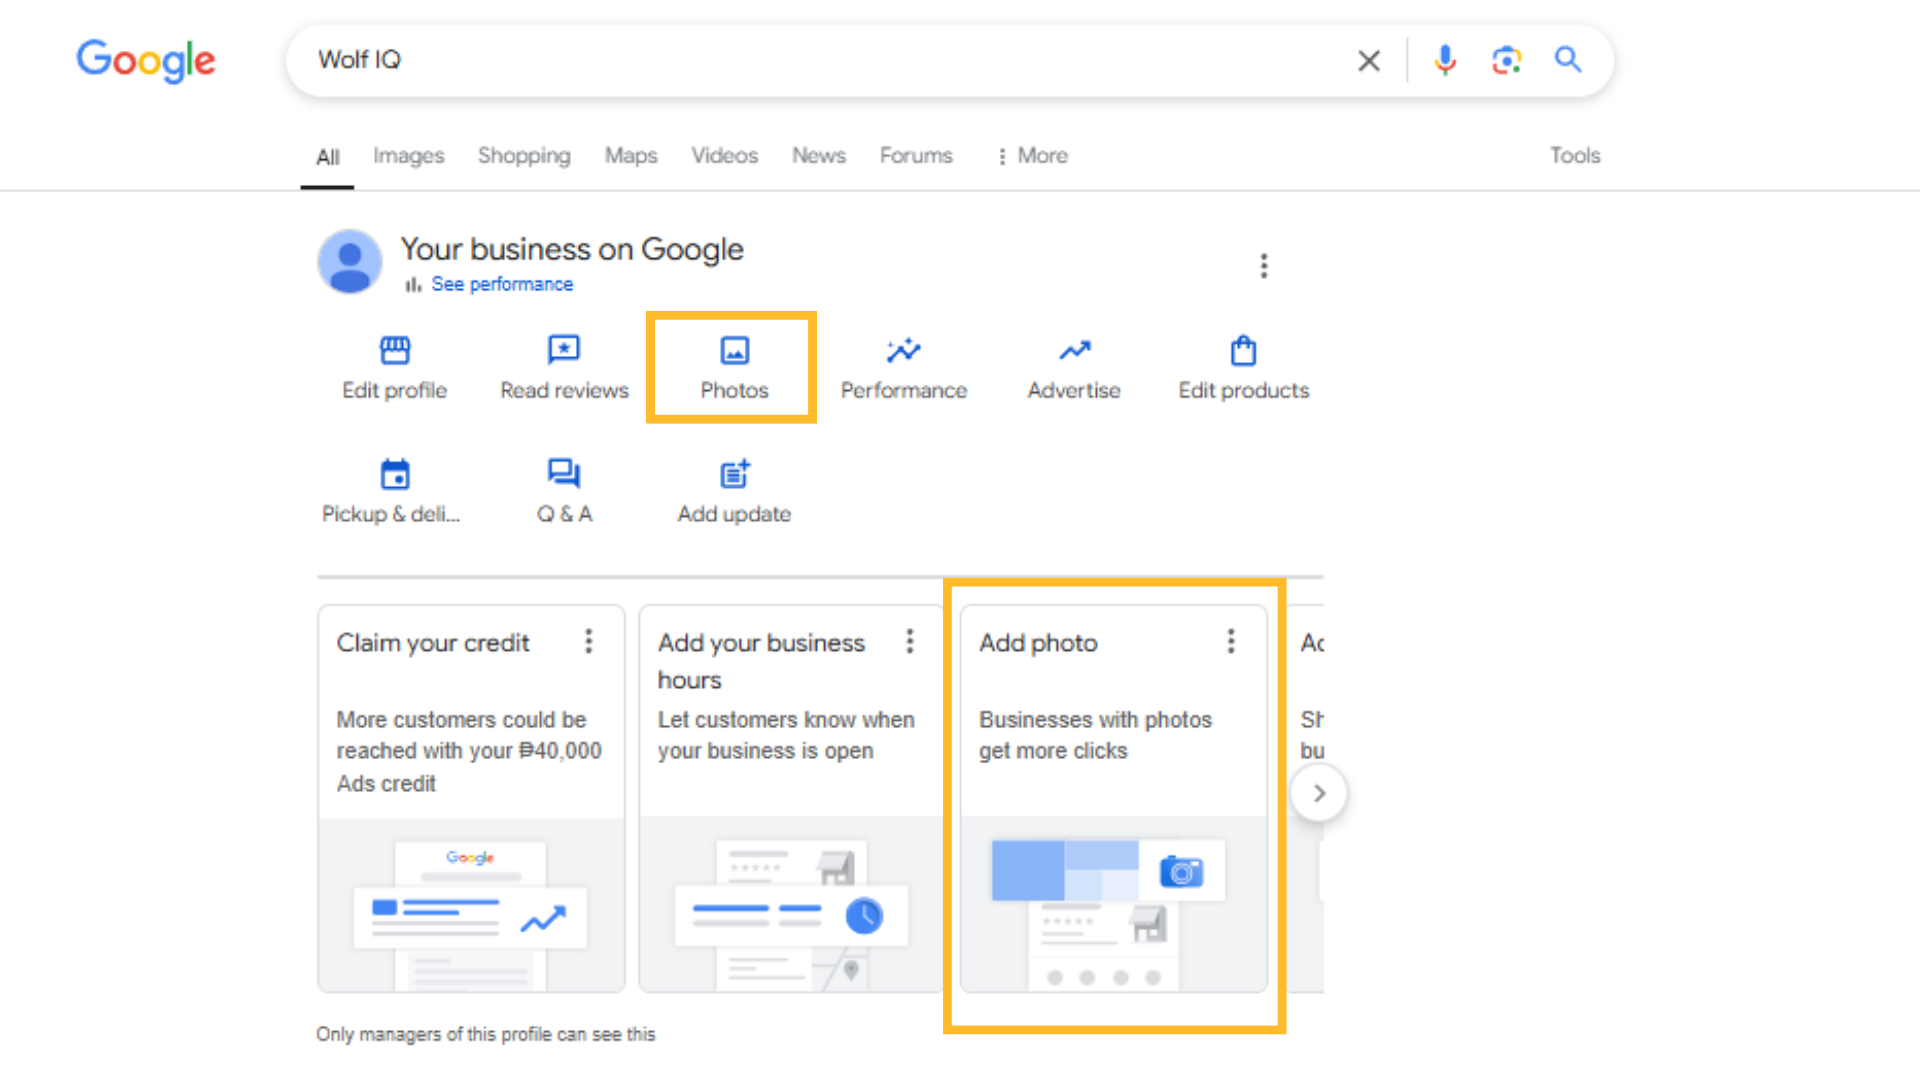Search by image with Google Lens
The height and width of the screenshot is (1080, 1920).
pos(1506,61)
